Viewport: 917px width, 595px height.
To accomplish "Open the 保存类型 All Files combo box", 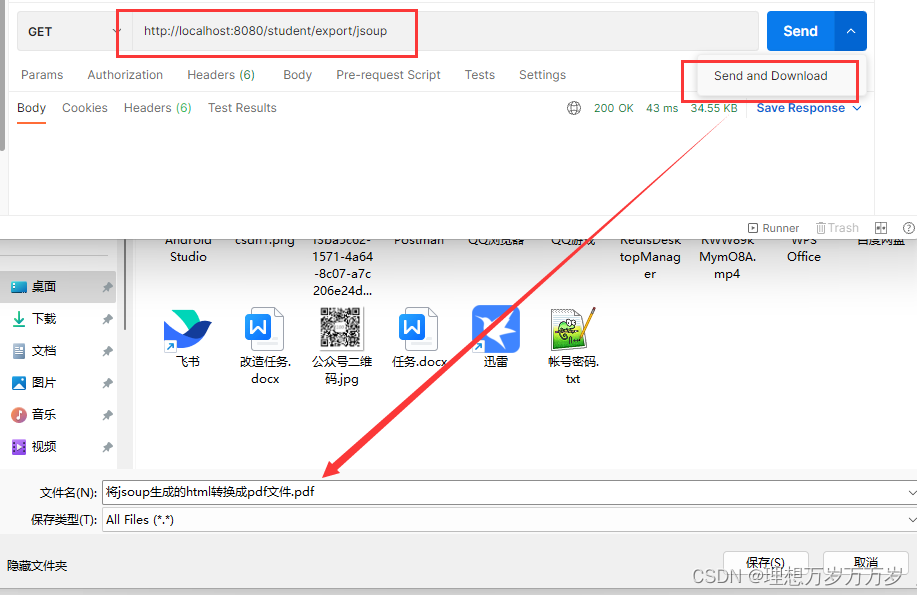I will point(509,520).
